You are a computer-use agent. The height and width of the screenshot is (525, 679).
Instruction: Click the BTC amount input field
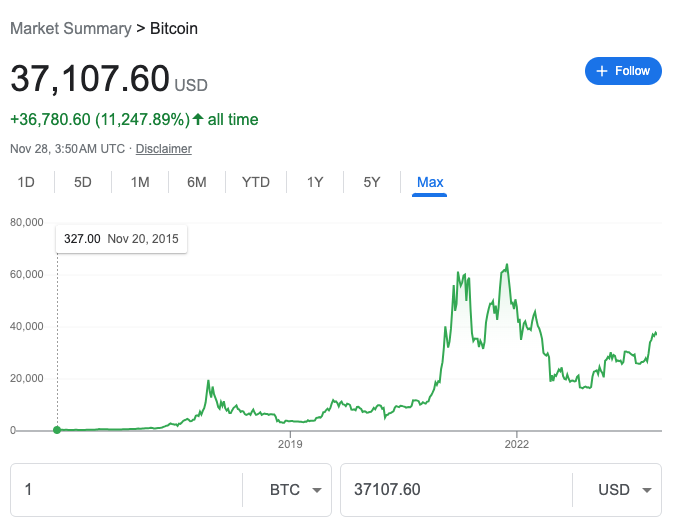tap(125, 490)
